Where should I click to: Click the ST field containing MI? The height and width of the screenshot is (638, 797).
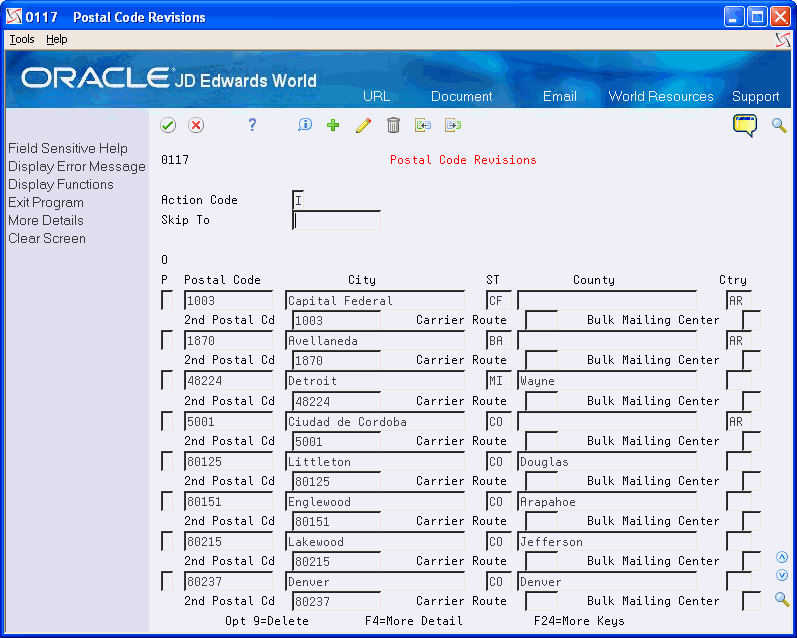498,380
